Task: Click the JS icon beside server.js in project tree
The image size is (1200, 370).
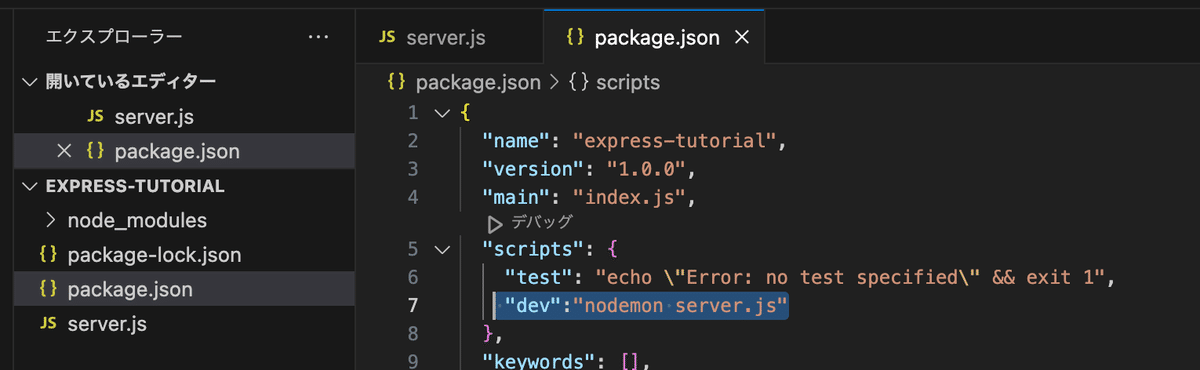Action: 48,324
